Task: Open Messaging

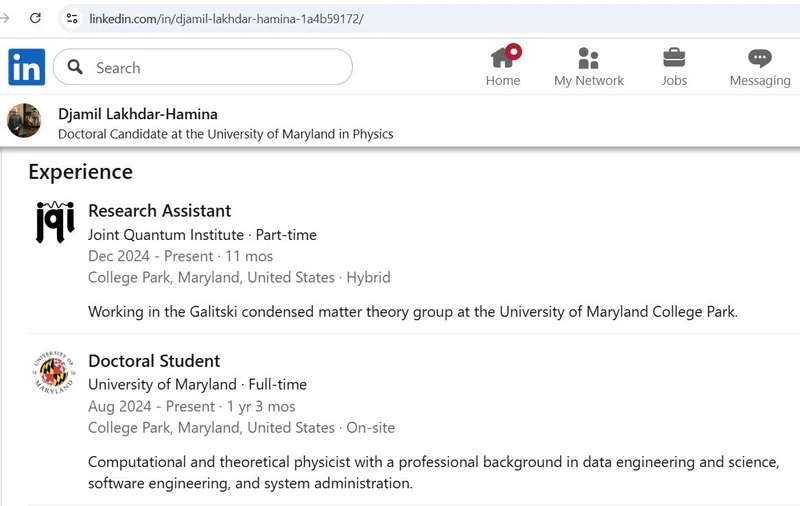Action: point(759,67)
